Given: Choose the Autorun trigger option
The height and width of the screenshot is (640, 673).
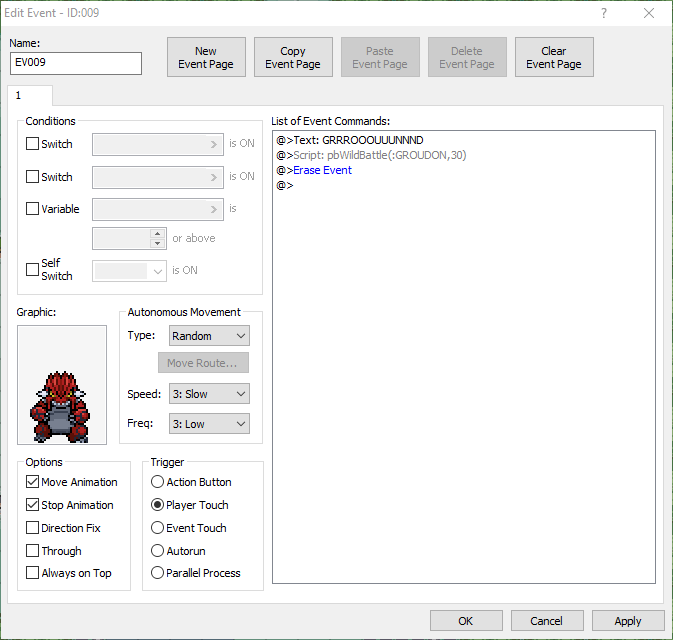Looking at the screenshot, I should tap(157, 551).
